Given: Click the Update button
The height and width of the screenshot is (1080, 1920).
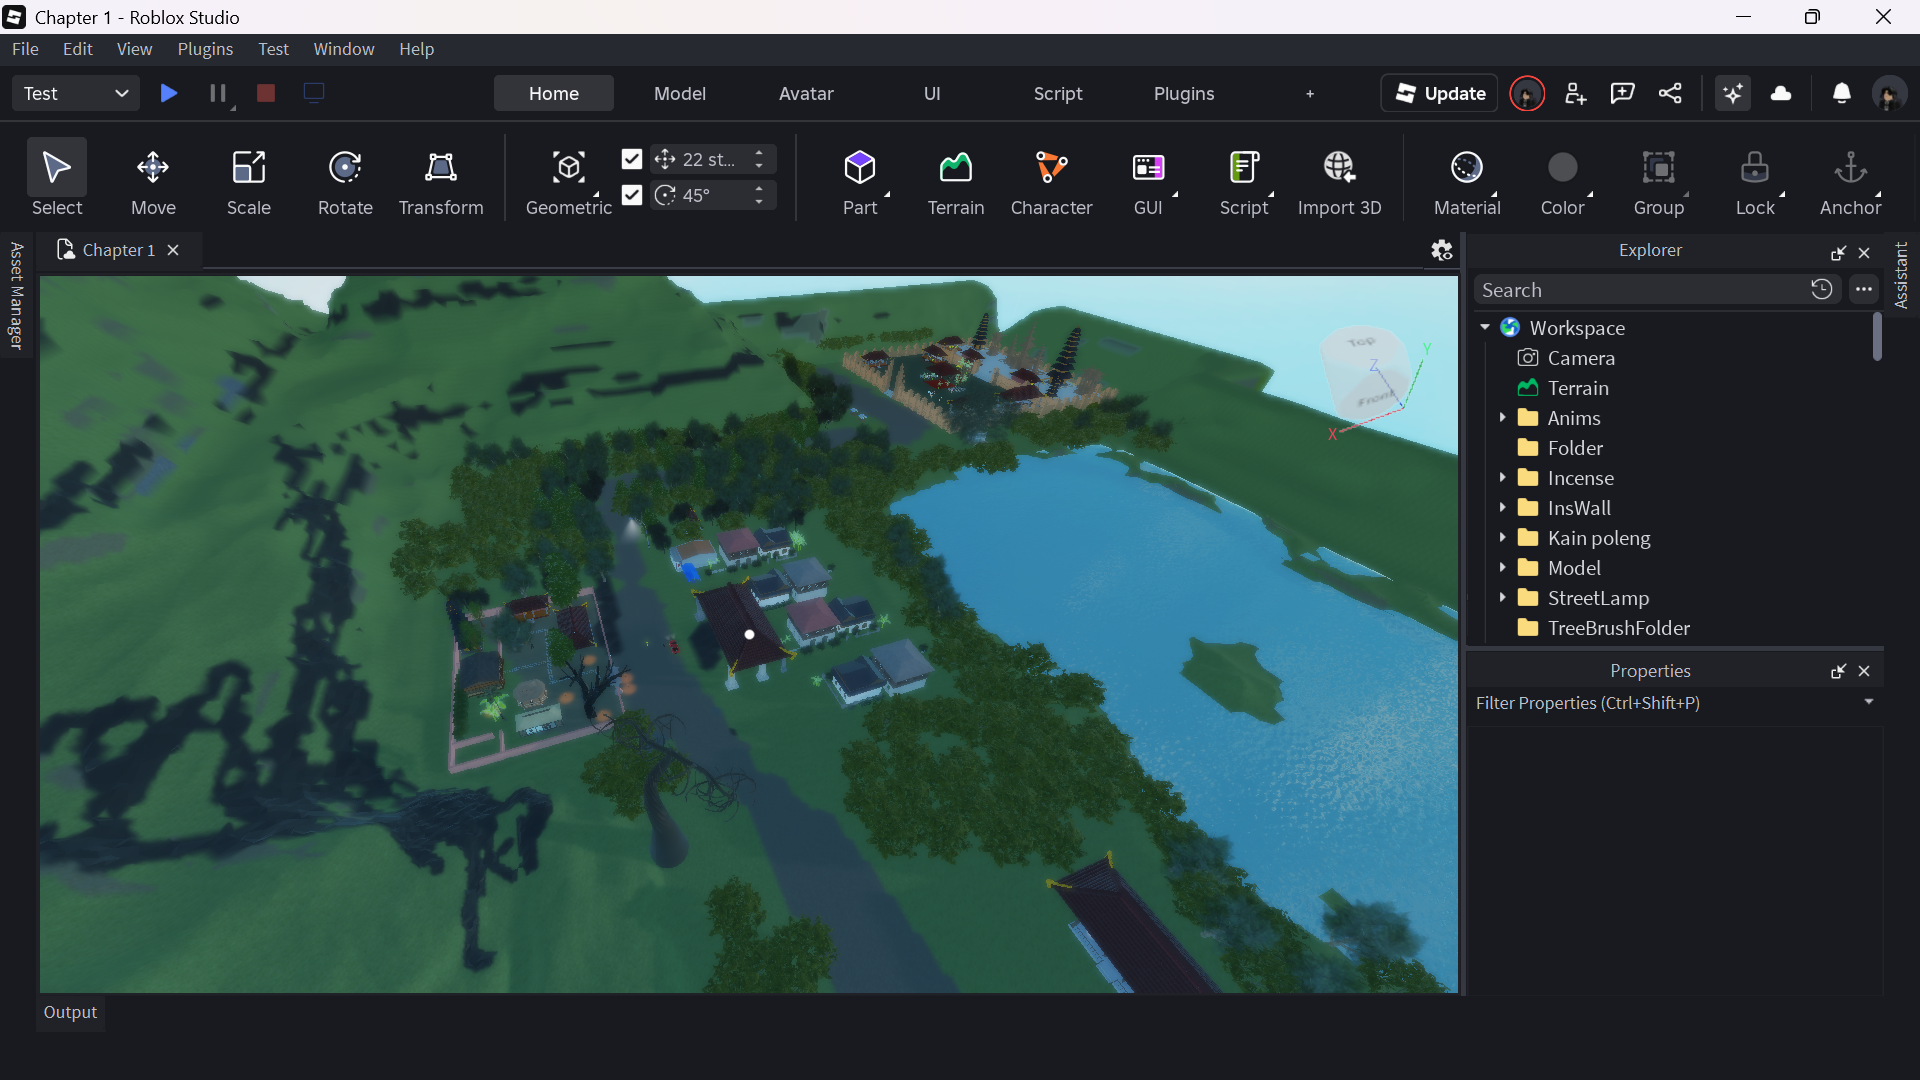Looking at the screenshot, I should coord(1439,93).
